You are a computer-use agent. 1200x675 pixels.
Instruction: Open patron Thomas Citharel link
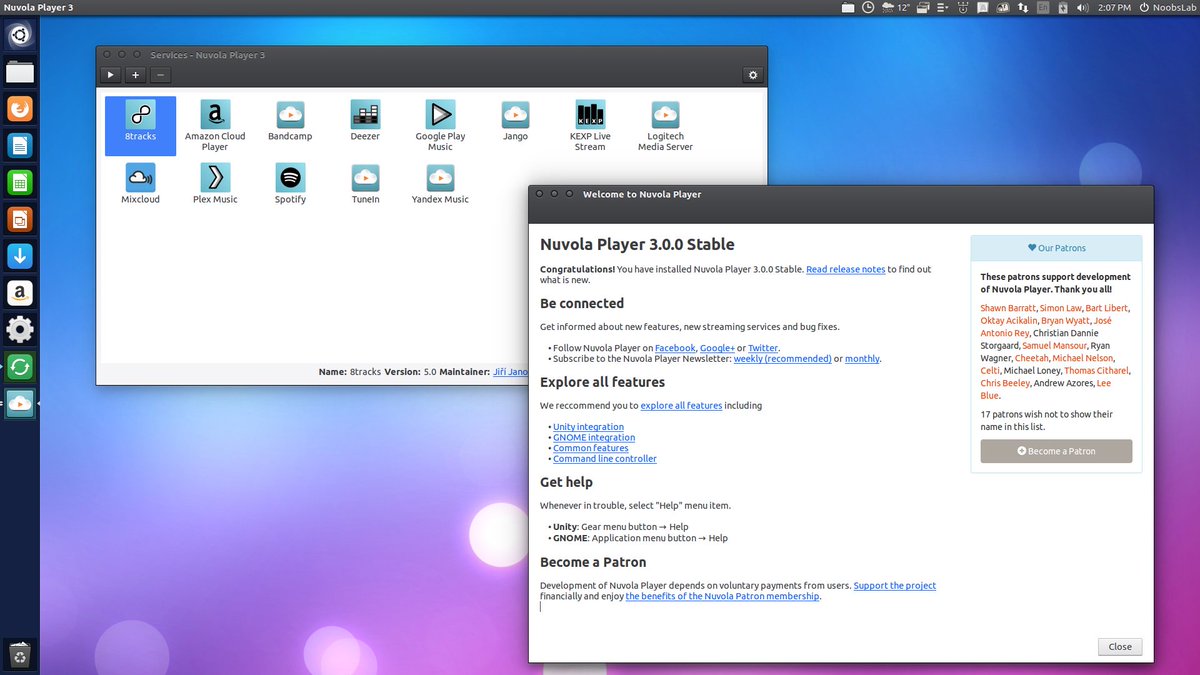[1097, 371]
